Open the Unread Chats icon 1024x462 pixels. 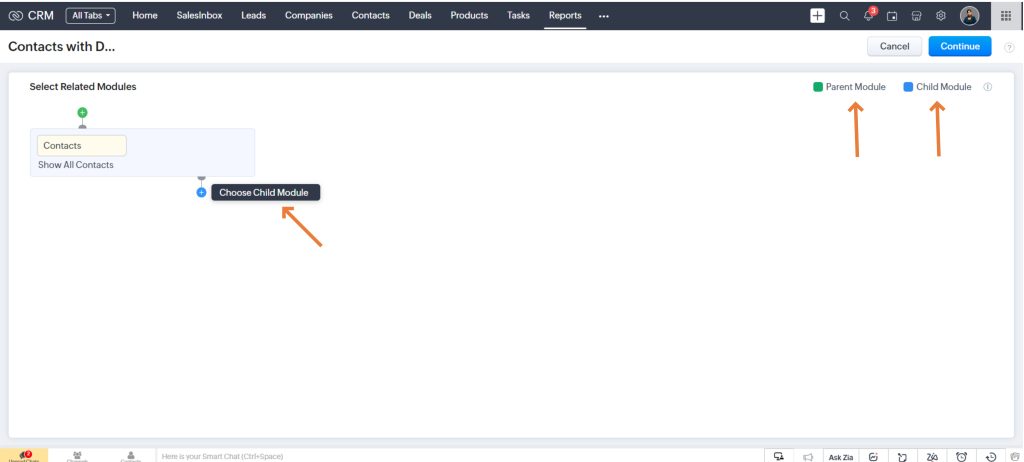tap(24, 455)
